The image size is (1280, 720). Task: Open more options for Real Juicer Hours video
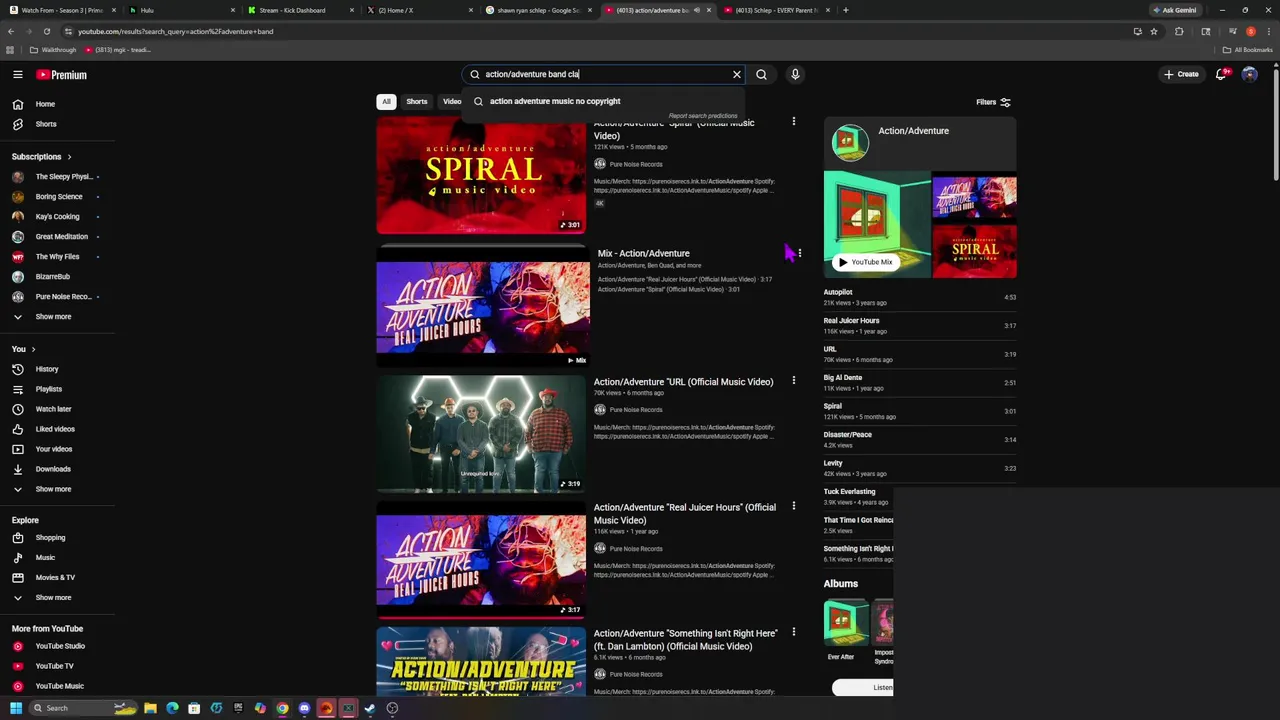[794, 506]
